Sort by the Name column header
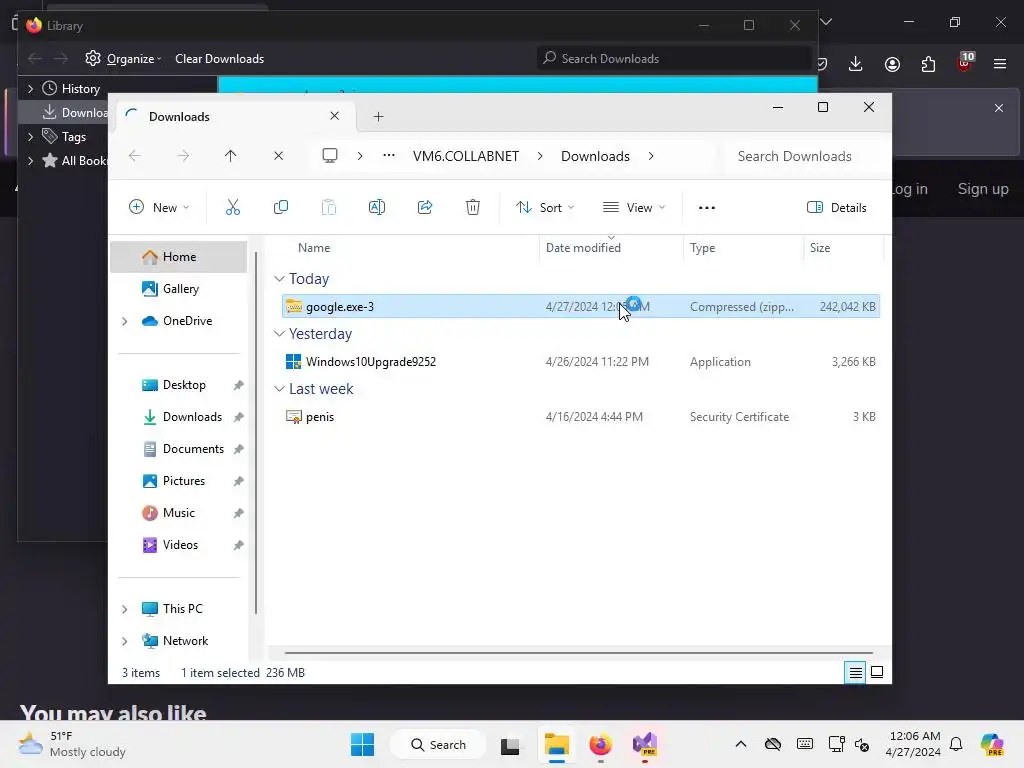Image resolution: width=1024 pixels, height=768 pixels. pos(408,248)
